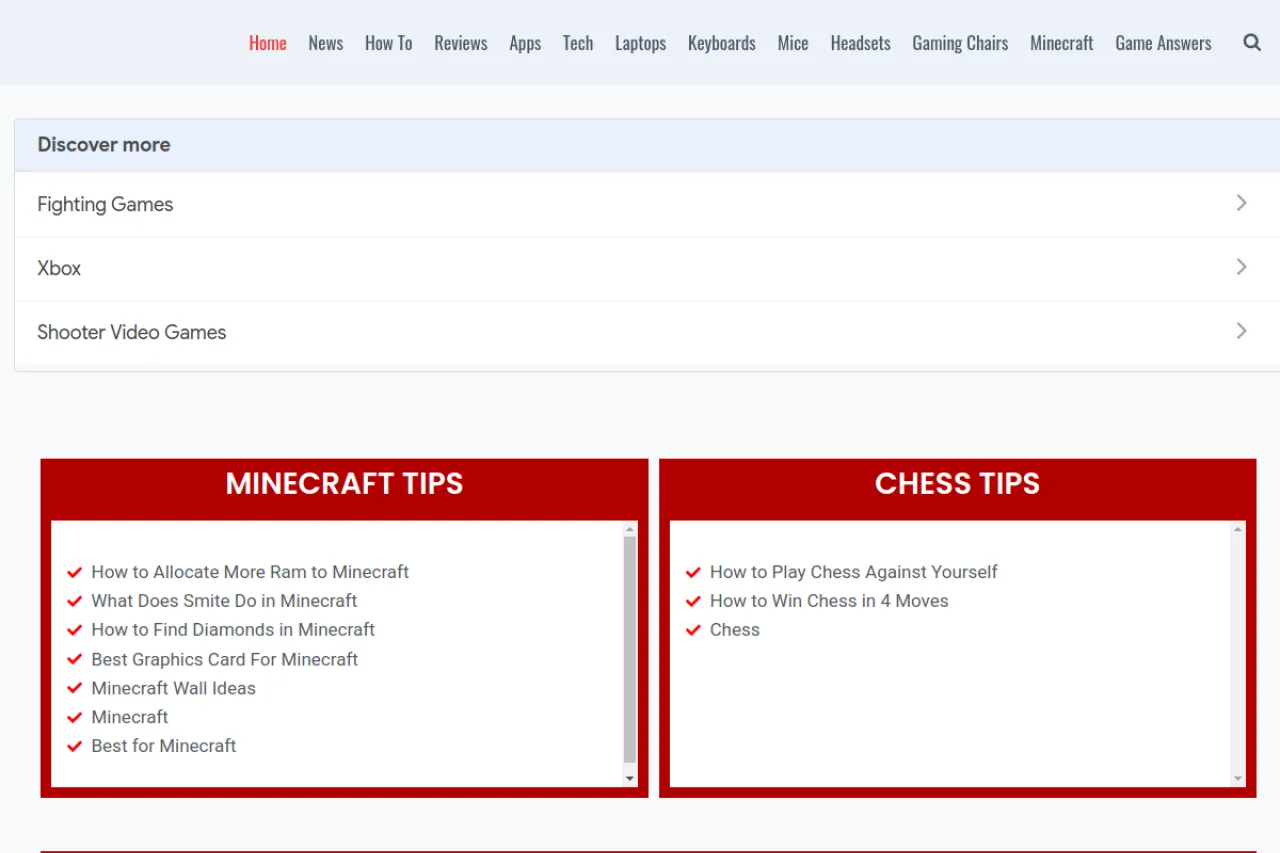The height and width of the screenshot is (853, 1280).
Task: Open the Game Answers menu item
Action: coord(1163,43)
